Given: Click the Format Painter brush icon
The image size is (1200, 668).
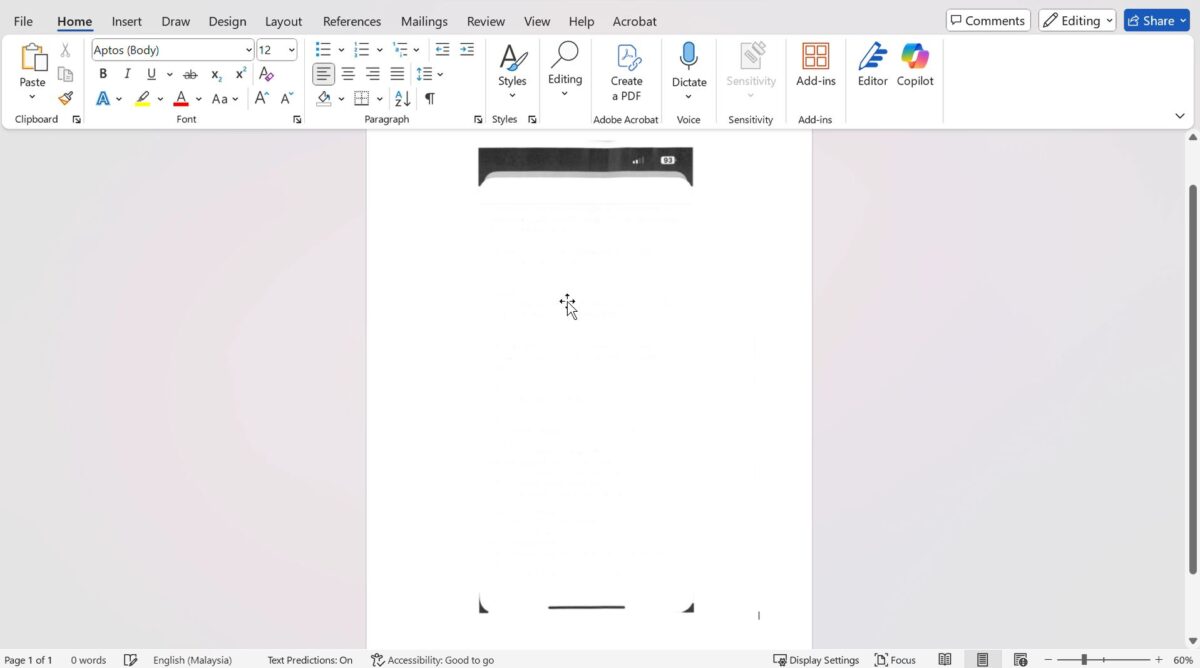Looking at the screenshot, I should click(x=65, y=98).
